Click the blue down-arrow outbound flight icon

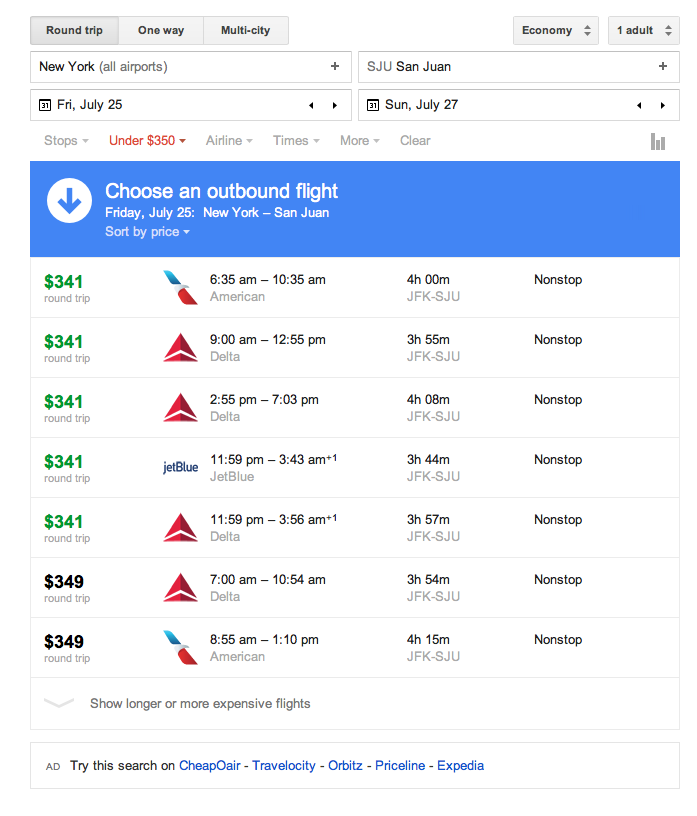pyautogui.click(x=69, y=202)
